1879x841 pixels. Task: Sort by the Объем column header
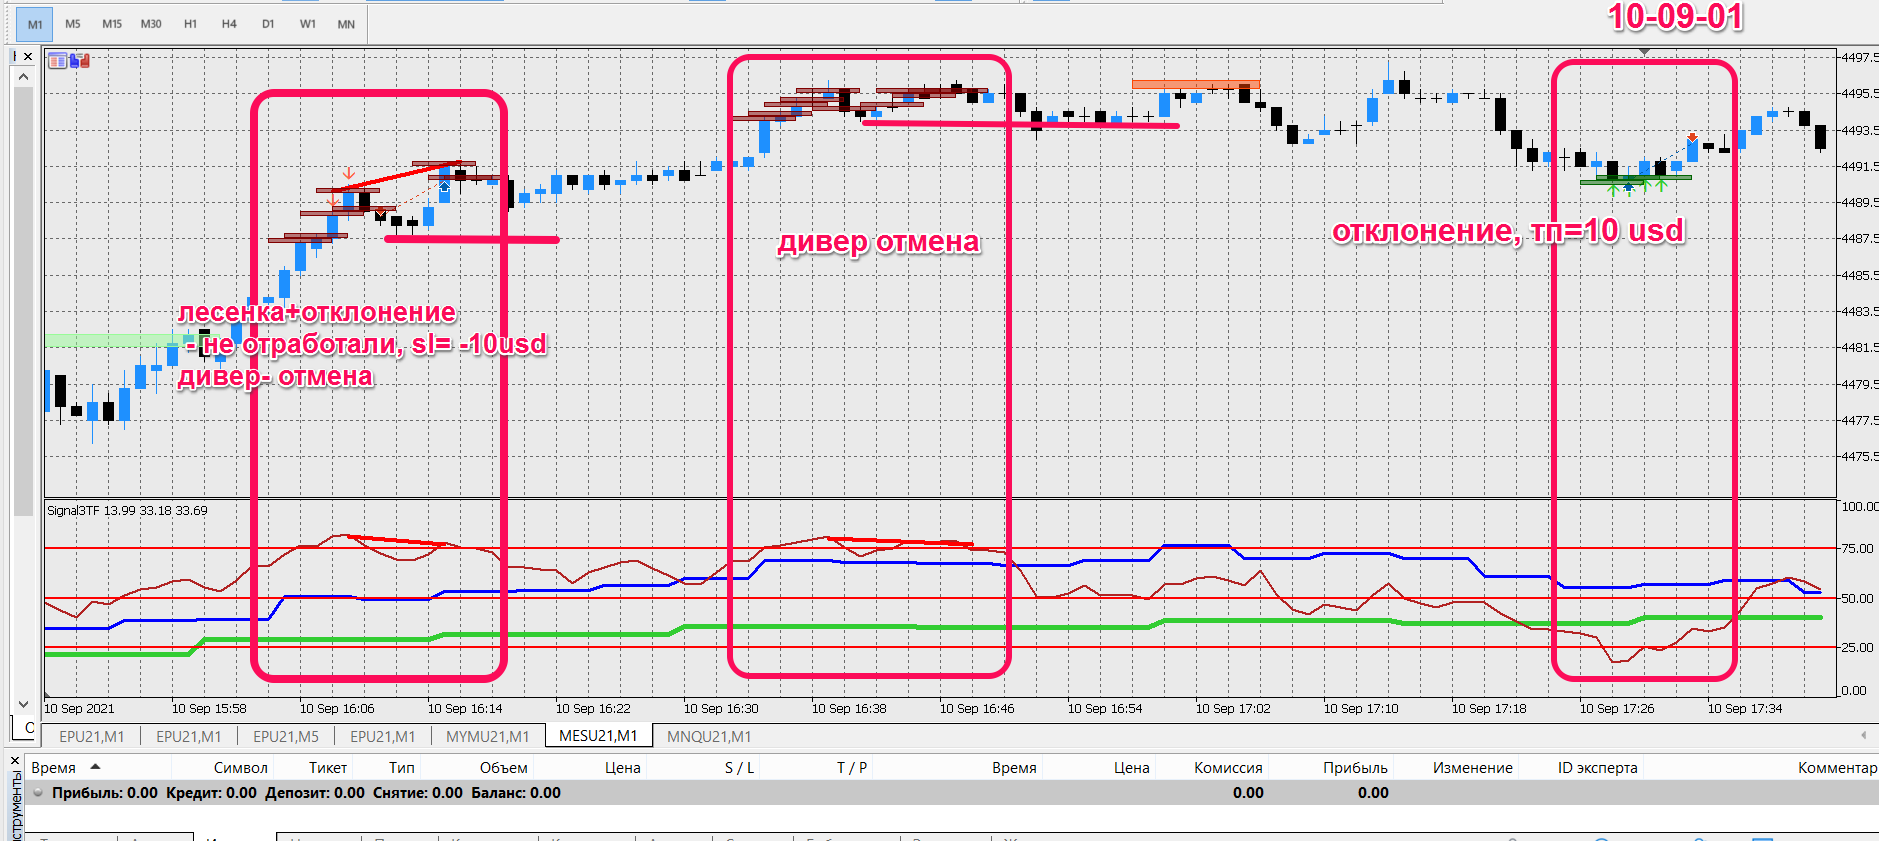[x=504, y=767]
